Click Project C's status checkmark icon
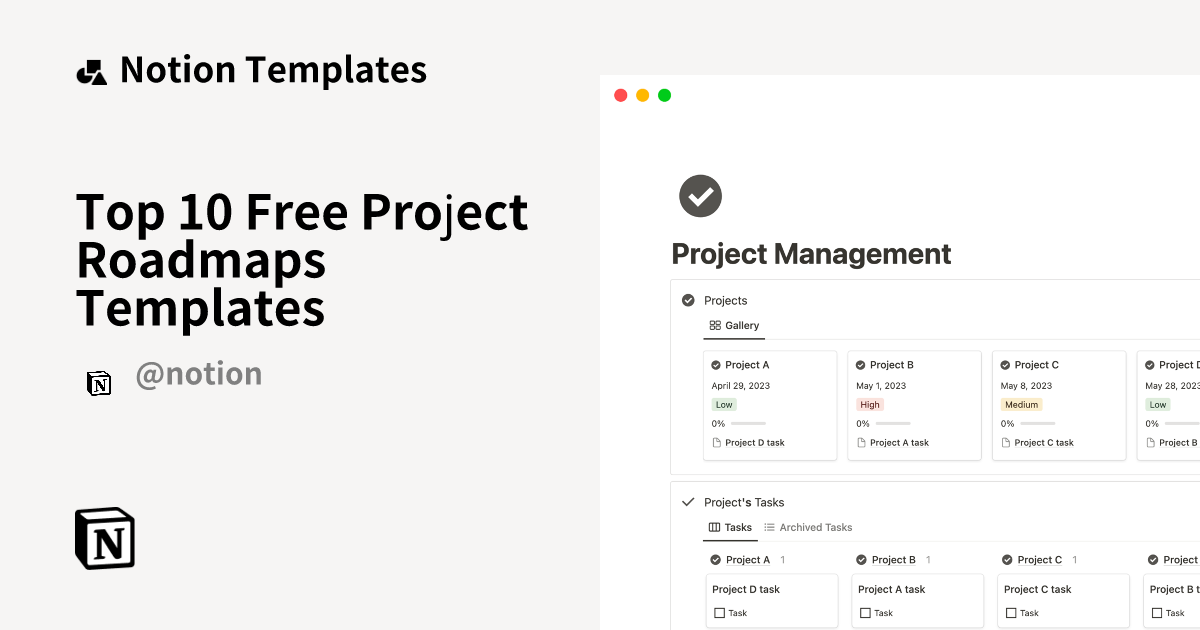Image resolution: width=1200 pixels, height=630 pixels. point(1003,364)
